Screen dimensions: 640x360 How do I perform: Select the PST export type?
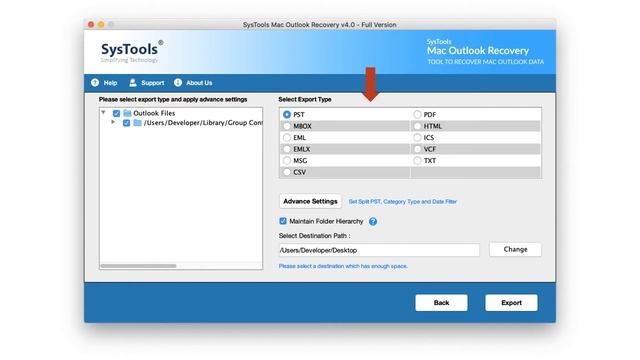[287, 115]
